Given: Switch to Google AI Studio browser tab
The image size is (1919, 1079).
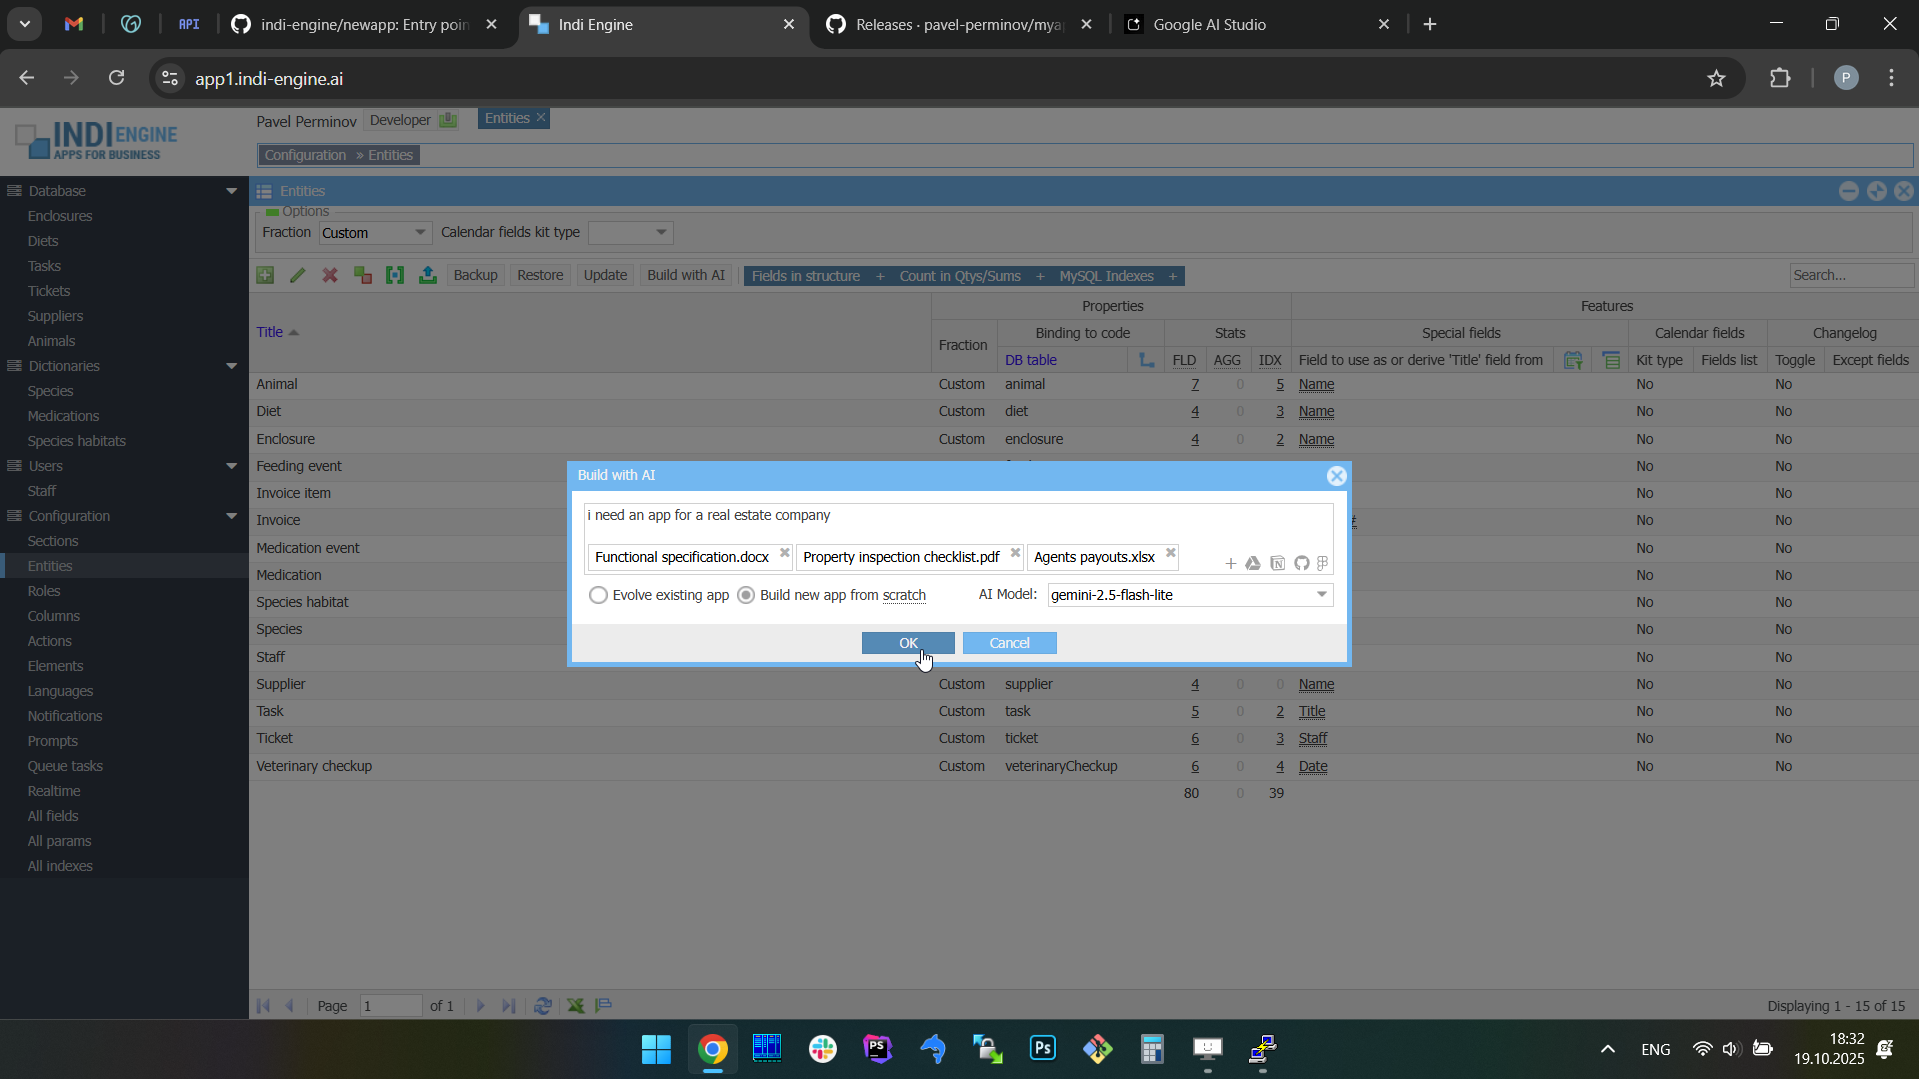Looking at the screenshot, I should [x=1209, y=25].
